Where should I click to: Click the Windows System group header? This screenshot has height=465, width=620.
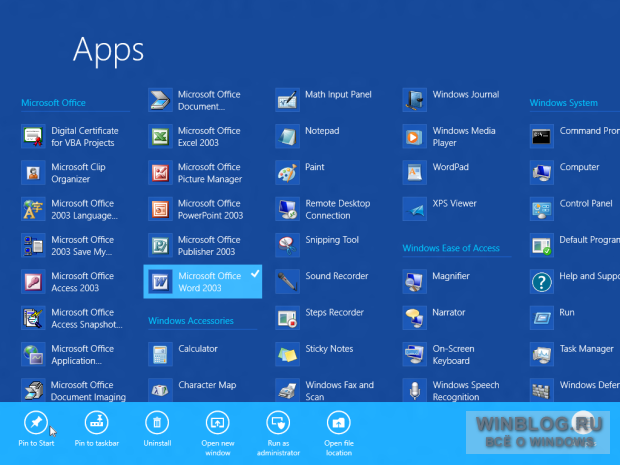pos(564,103)
